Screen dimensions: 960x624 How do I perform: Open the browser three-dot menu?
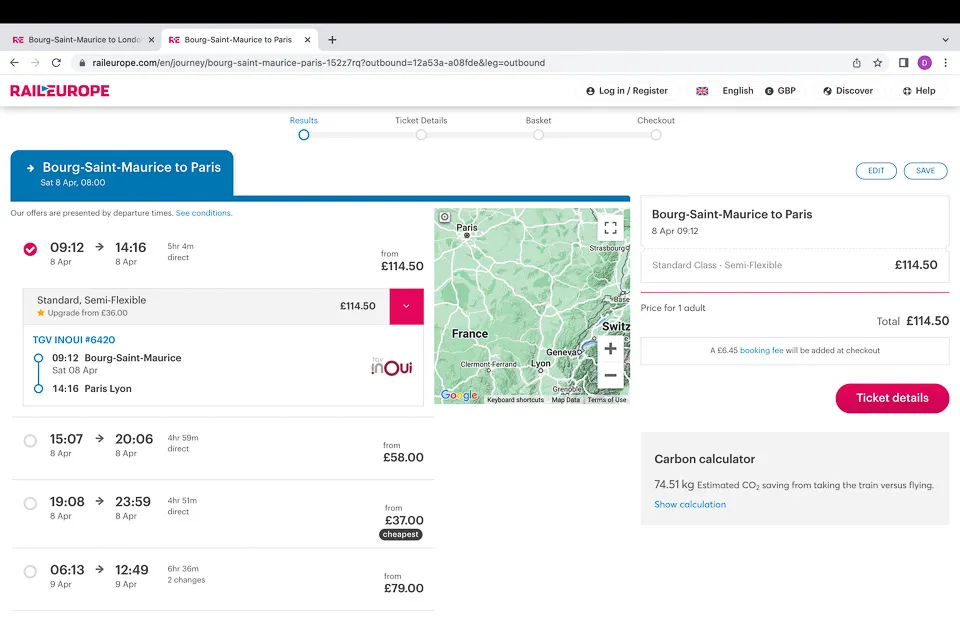[x=945, y=62]
